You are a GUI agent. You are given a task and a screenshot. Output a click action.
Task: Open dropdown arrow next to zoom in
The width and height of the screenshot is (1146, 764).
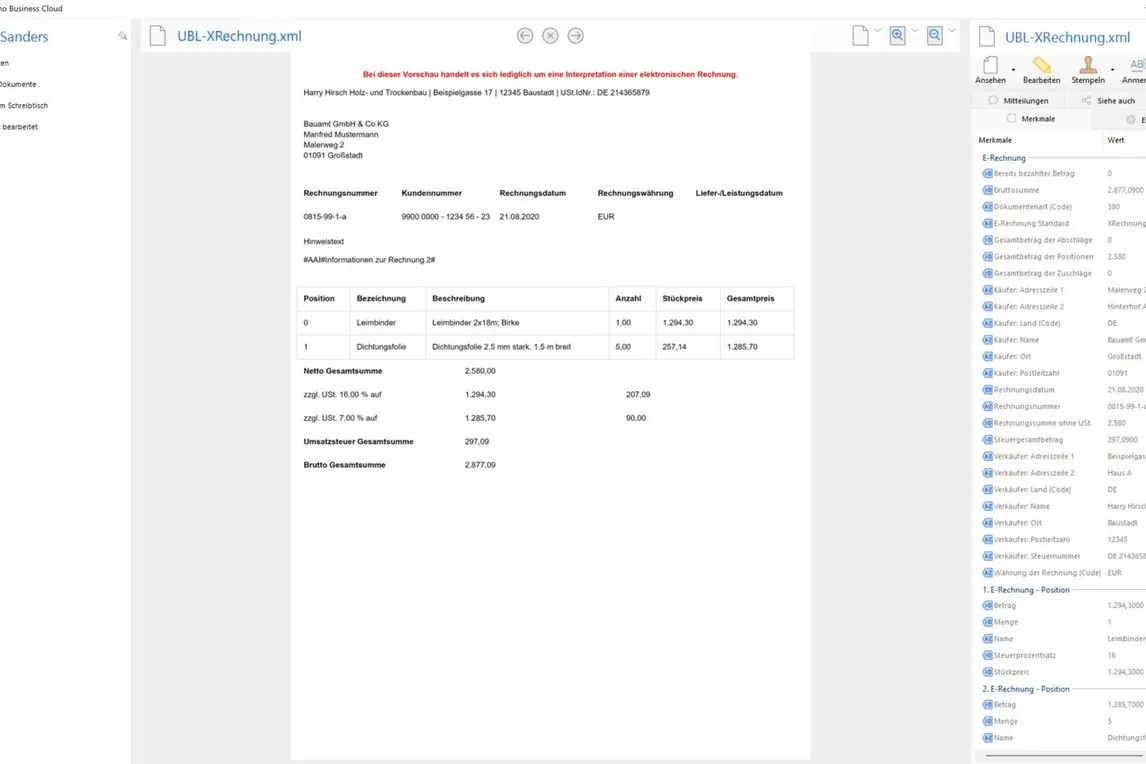pos(914,31)
